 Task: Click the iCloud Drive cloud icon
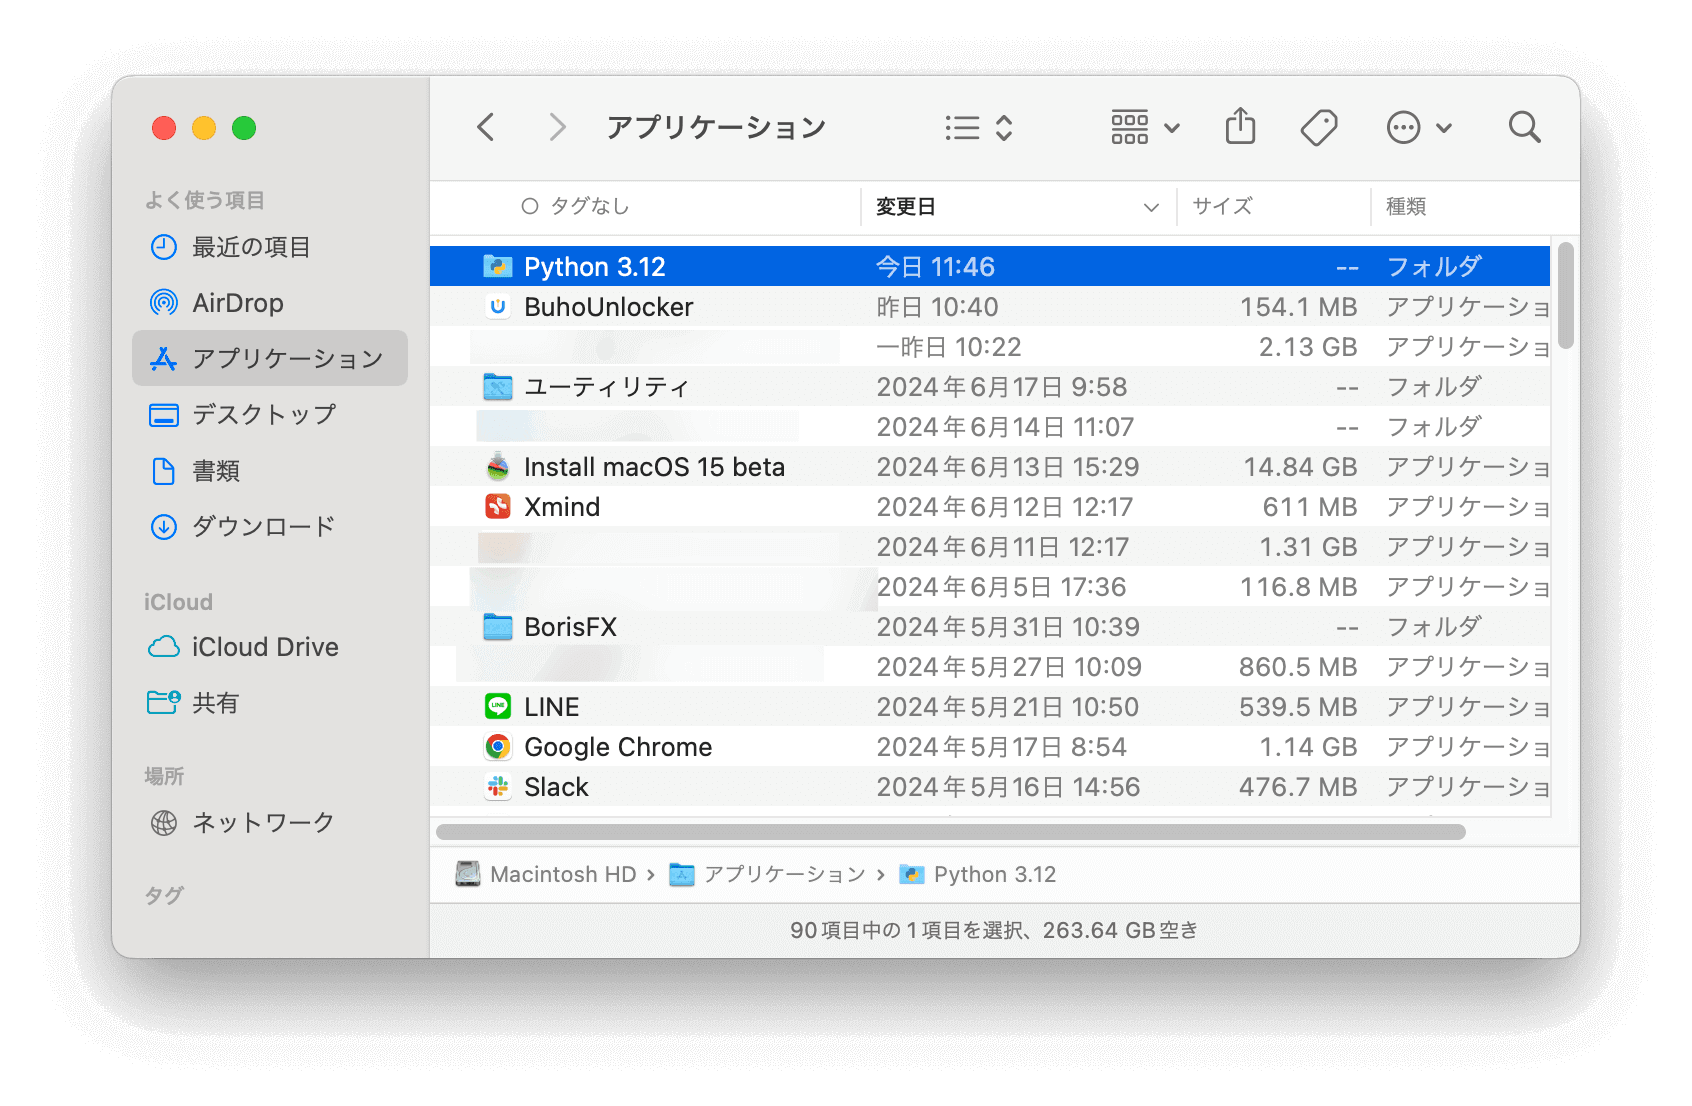164,647
